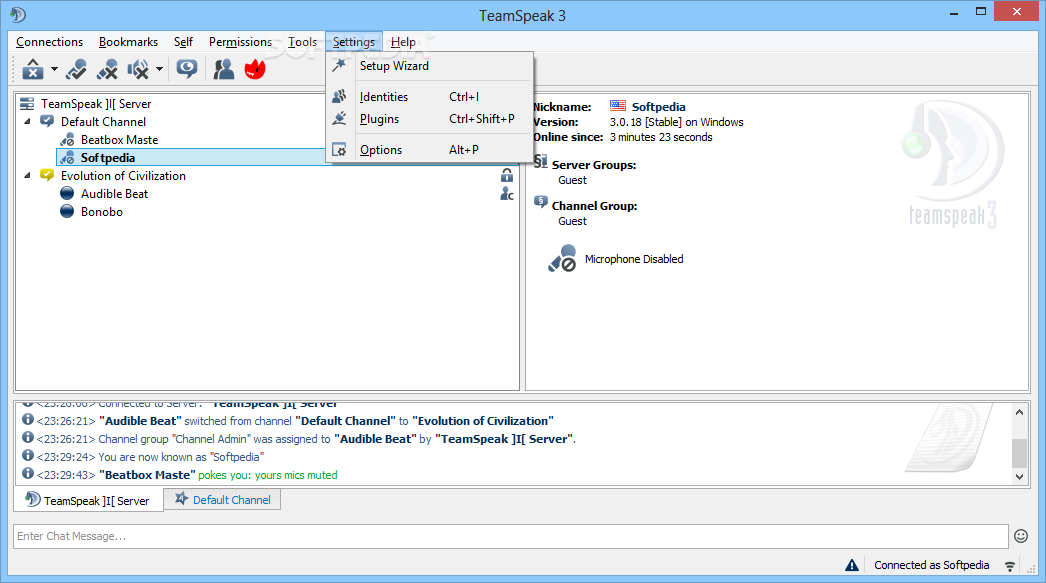Open the Tools menu
The image size is (1046, 583).
coord(302,42)
